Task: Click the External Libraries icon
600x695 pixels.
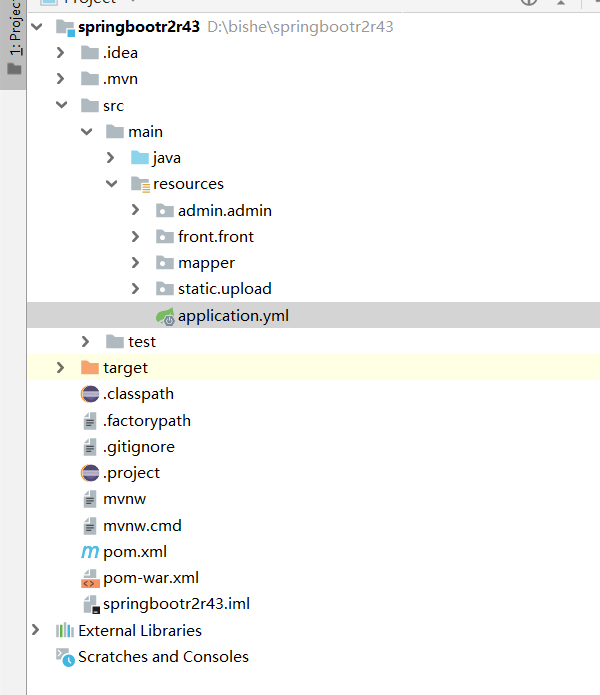Action: (65, 631)
